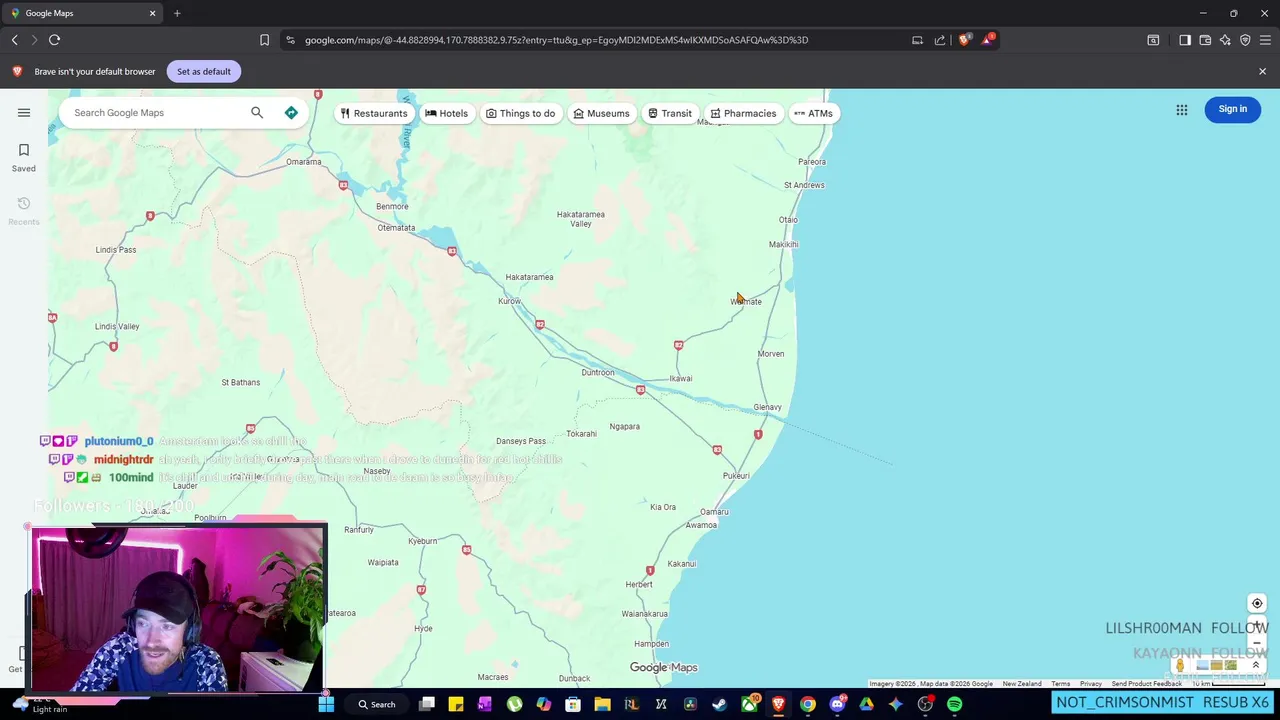
Task: Open the Recents panel
Action: [x=24, y=210]
